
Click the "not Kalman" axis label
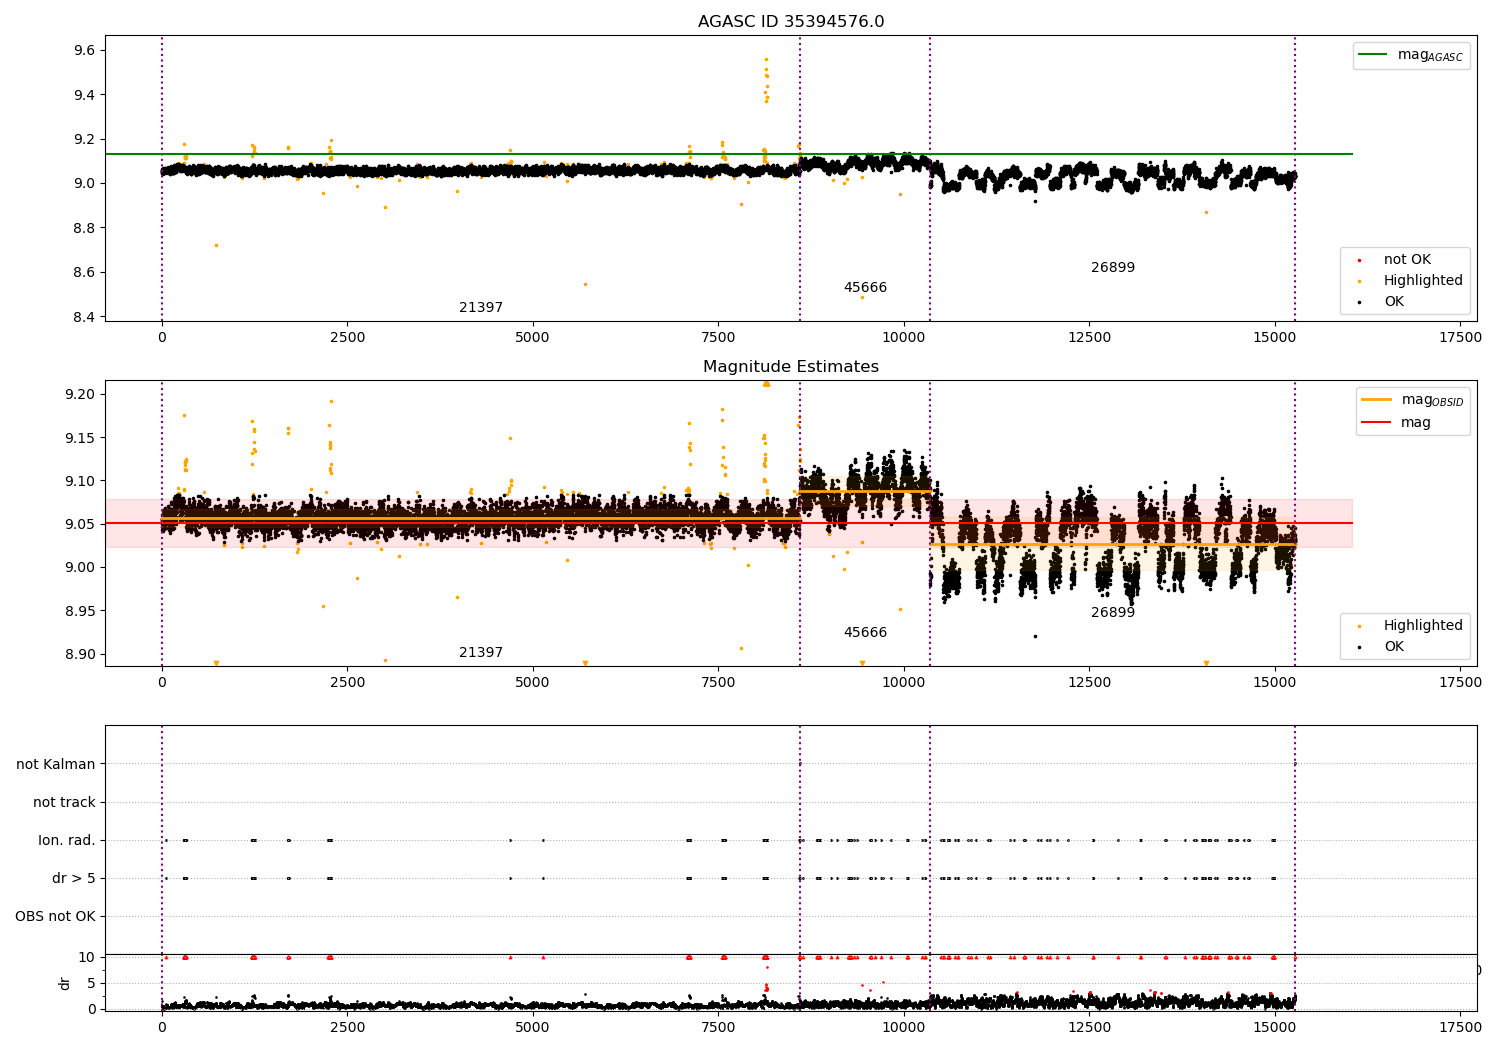(x=56, y=764)
